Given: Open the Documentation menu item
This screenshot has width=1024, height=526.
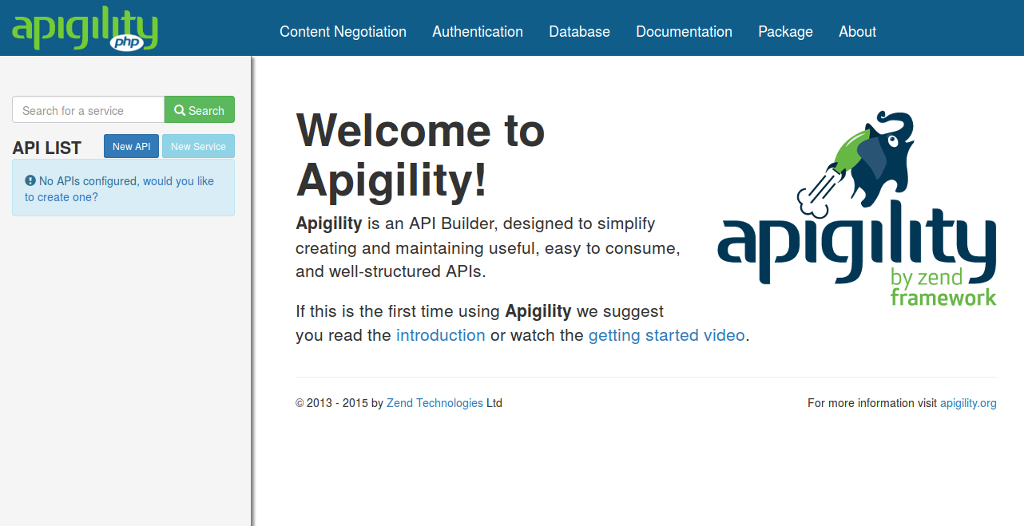Looking at the screenshot, I should point(684,31).
